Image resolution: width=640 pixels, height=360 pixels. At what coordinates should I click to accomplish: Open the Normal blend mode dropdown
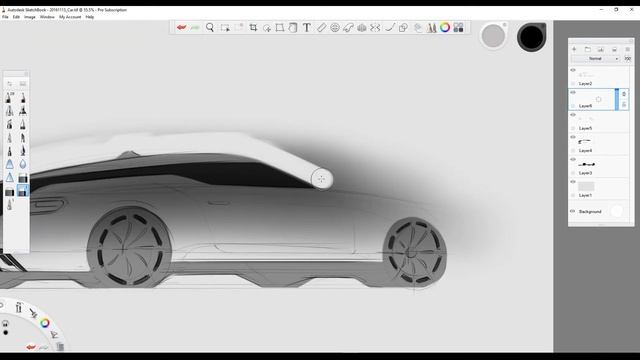pyautogui.click(x=596, y=59)
